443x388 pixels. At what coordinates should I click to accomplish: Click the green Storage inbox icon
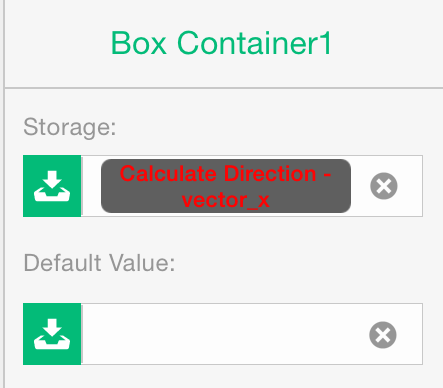point(52,186)
